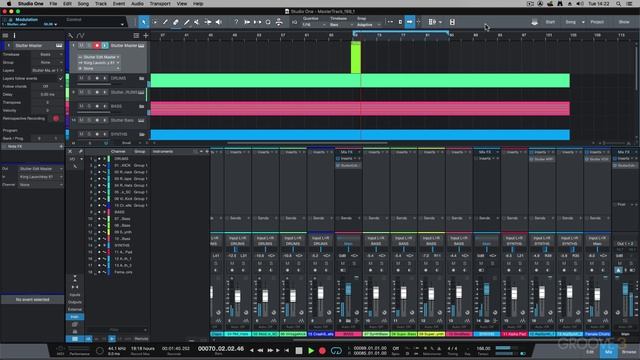
Task: Switch to the Project page
Action: pyautogui.click(x=597, y=22)
